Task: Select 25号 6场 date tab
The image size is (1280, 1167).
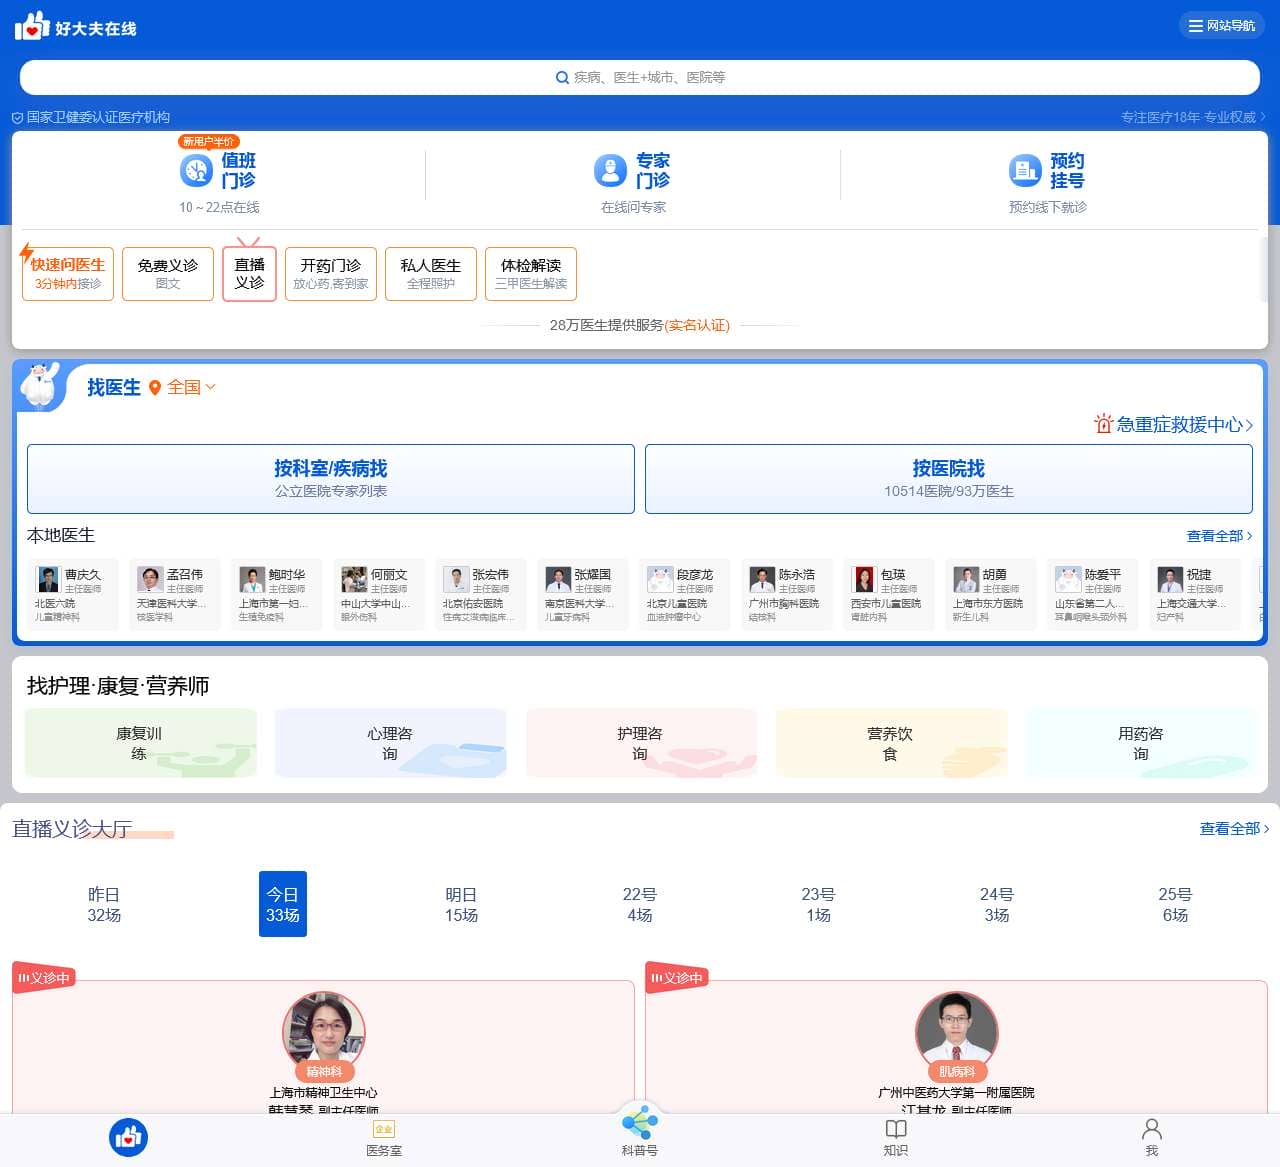Action: [1175, 904]
